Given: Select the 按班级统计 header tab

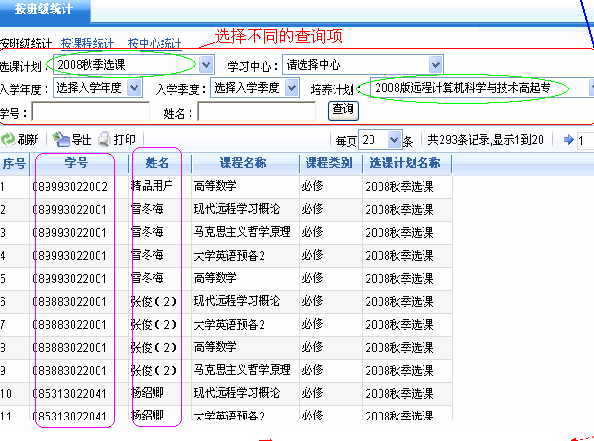Looking at the screenshot, I should 44,8.
